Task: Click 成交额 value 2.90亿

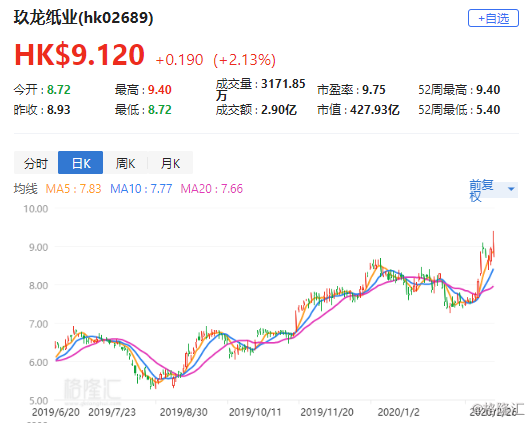Action: (x=279, y=110)
